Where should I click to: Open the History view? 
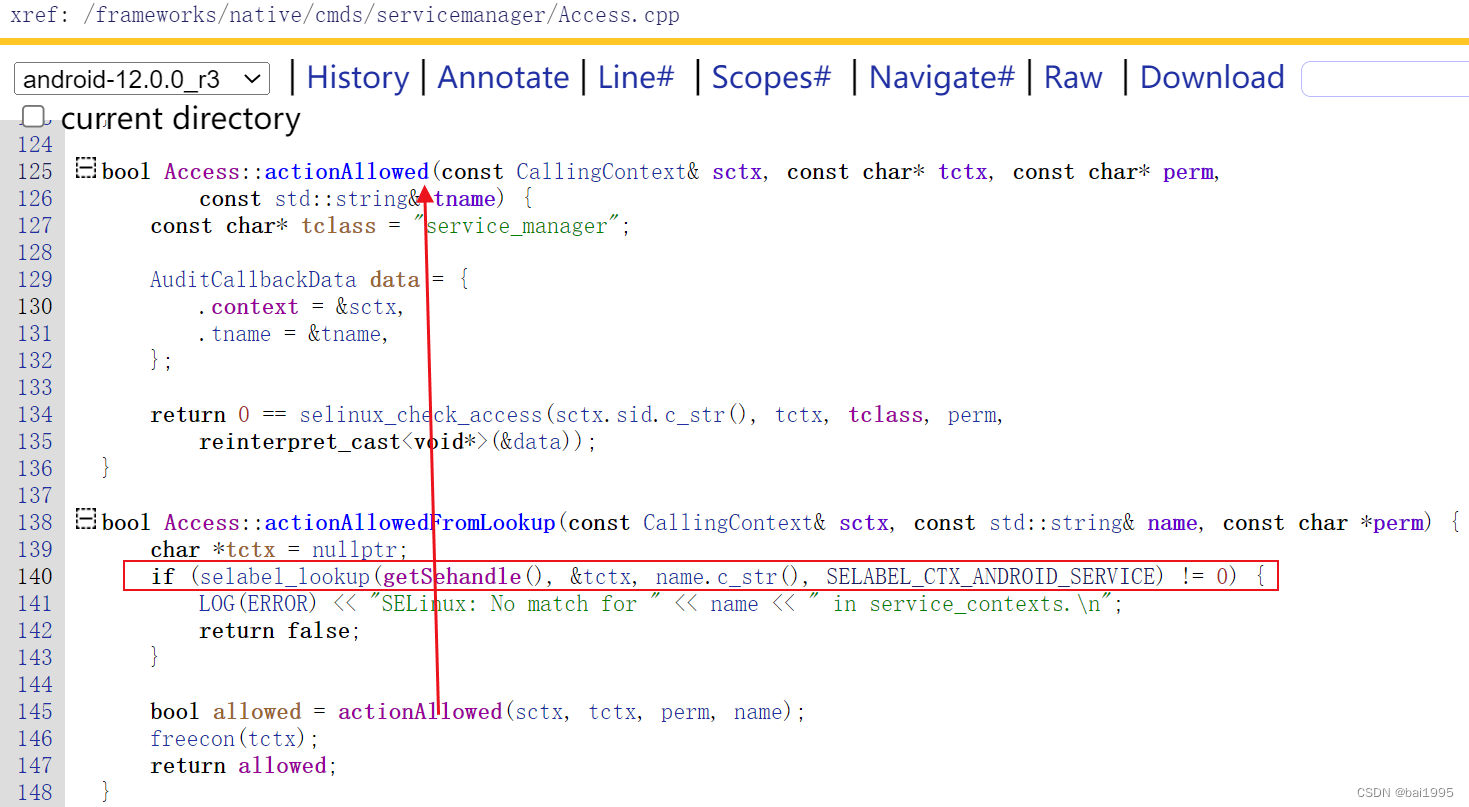point(357,77)
